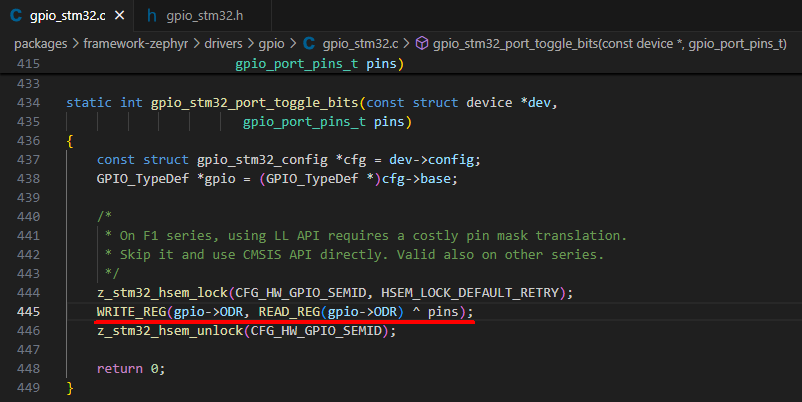Click CFG_HW_GPIO_SEMID on line 446

coord(316,331)
